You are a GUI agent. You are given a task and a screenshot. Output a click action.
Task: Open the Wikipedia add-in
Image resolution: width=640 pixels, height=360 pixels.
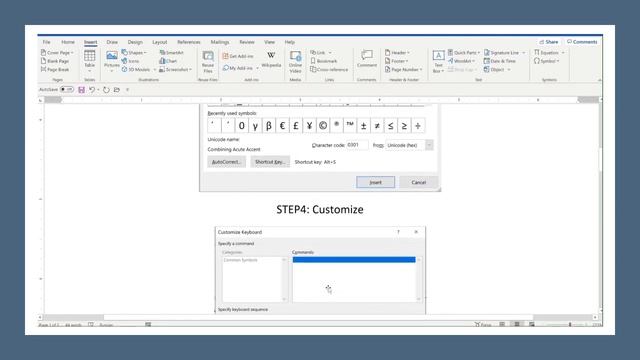(271, 60)
